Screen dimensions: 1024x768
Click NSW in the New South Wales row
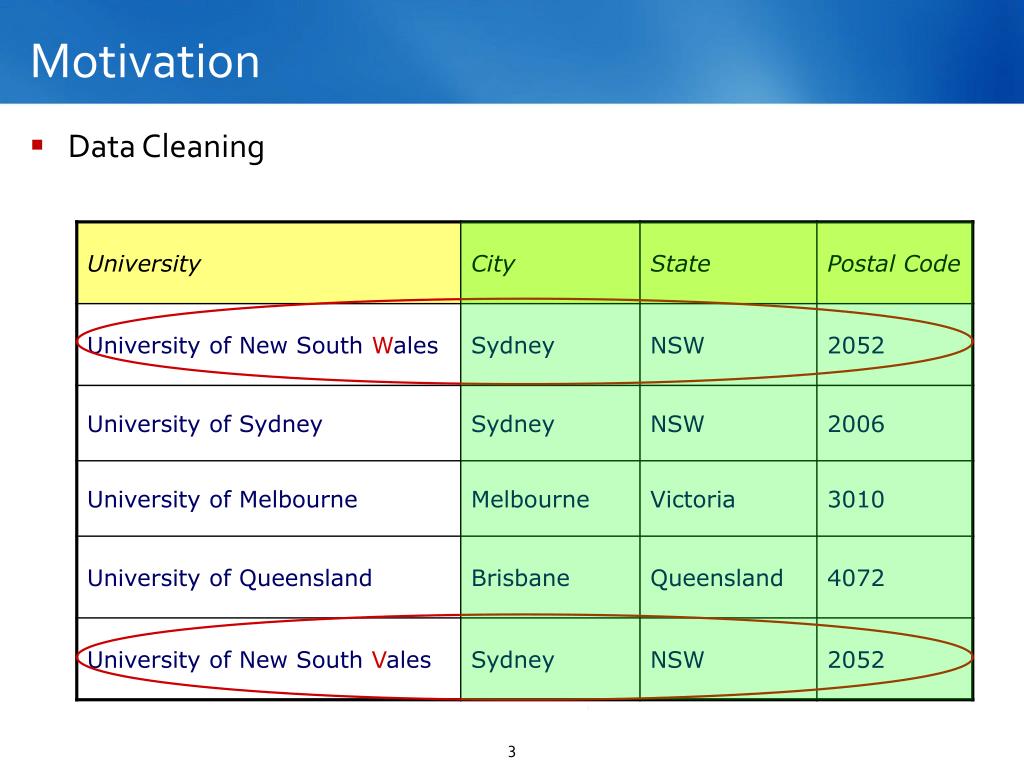tap(728, 344)
